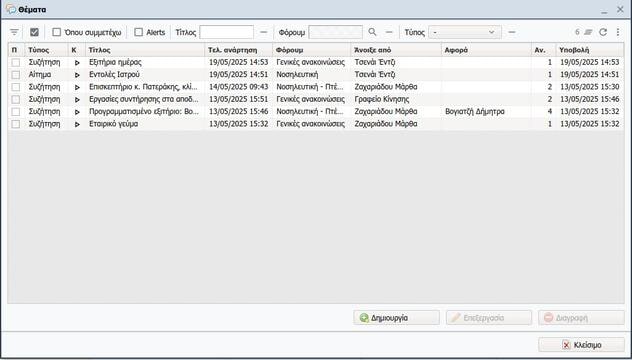
Task: Click the Διαγραφή delete button
Action: [581, 318]
